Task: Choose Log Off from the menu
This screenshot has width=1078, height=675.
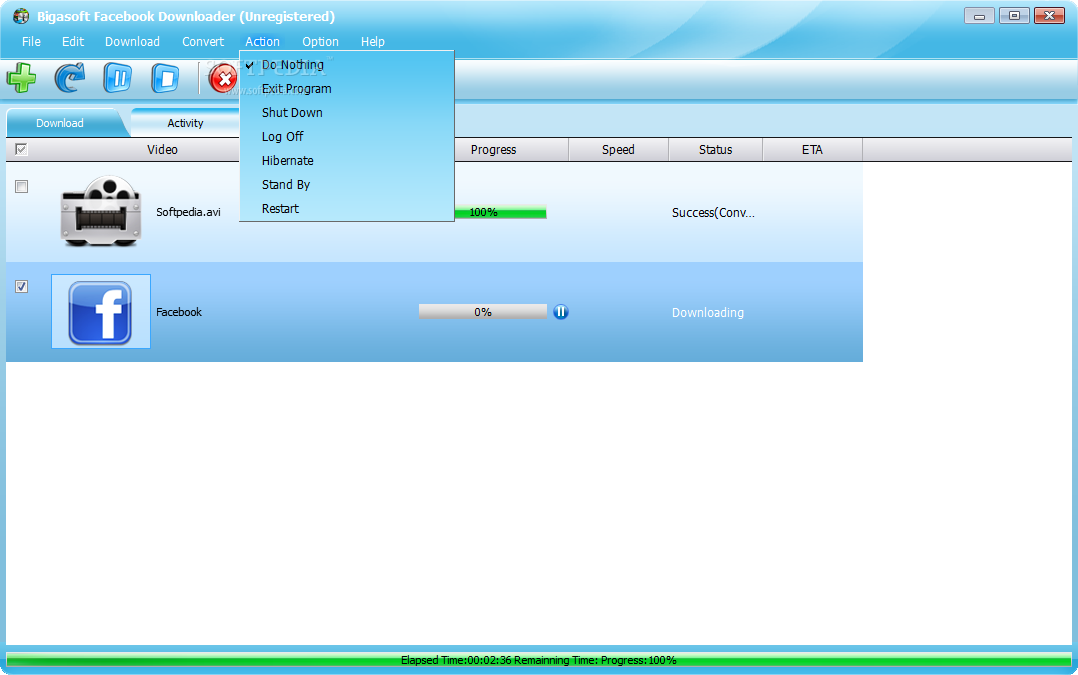Action: point(346,137)
